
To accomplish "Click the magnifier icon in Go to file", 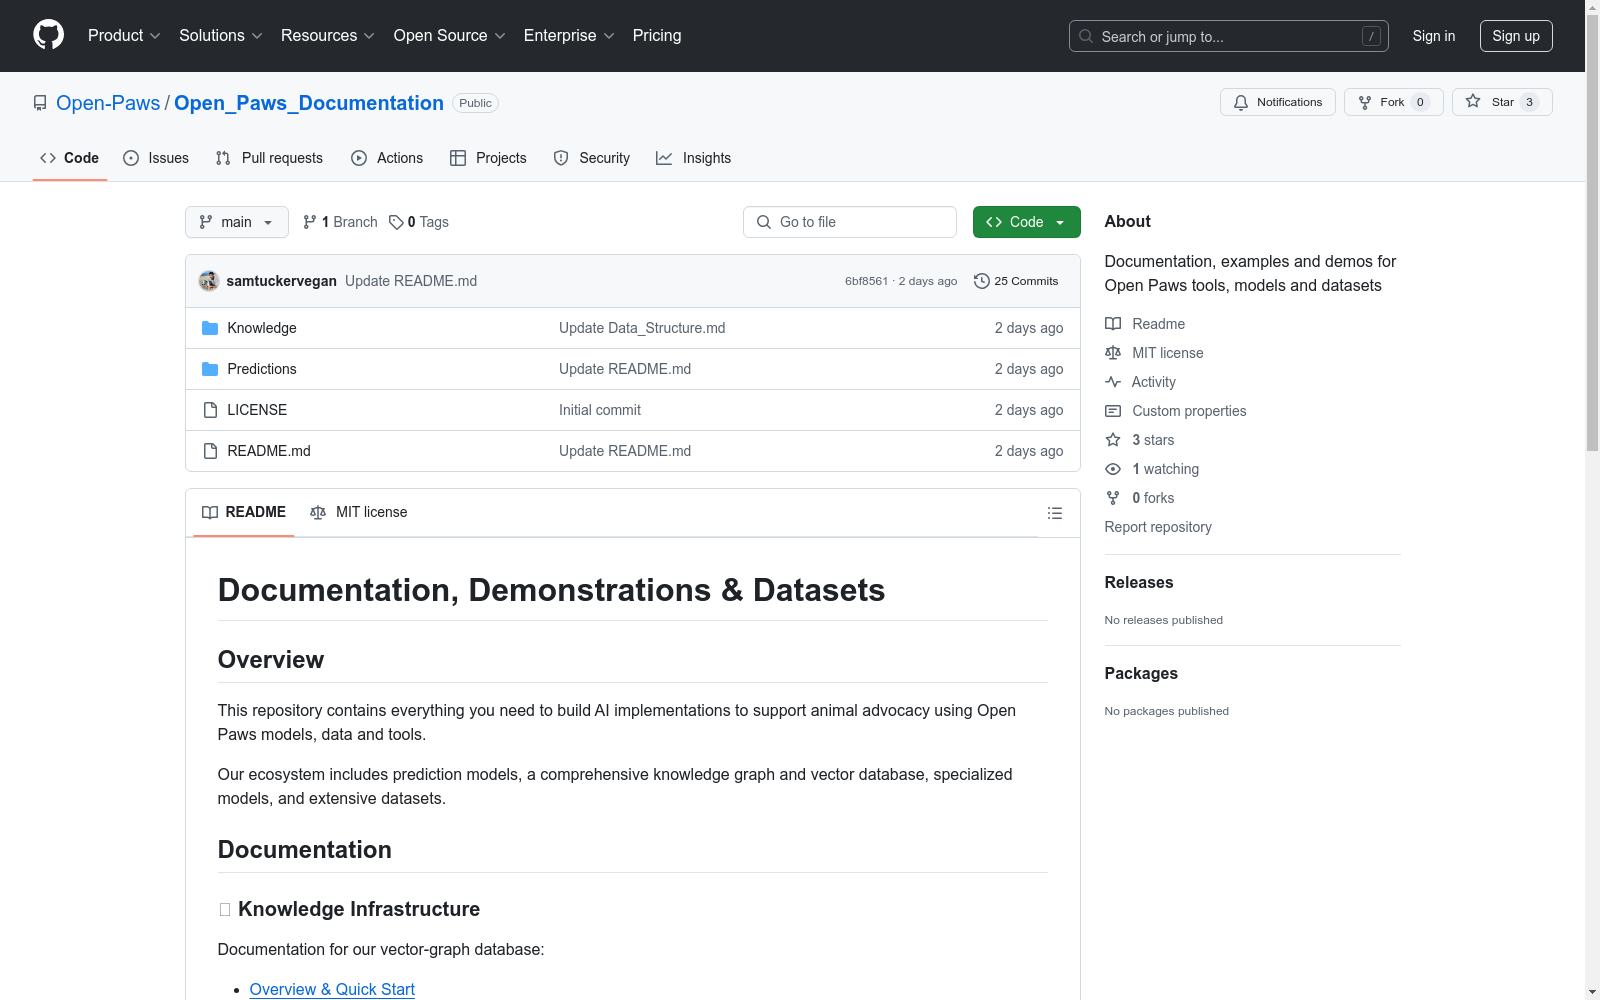I will click(x=764, y=222).
